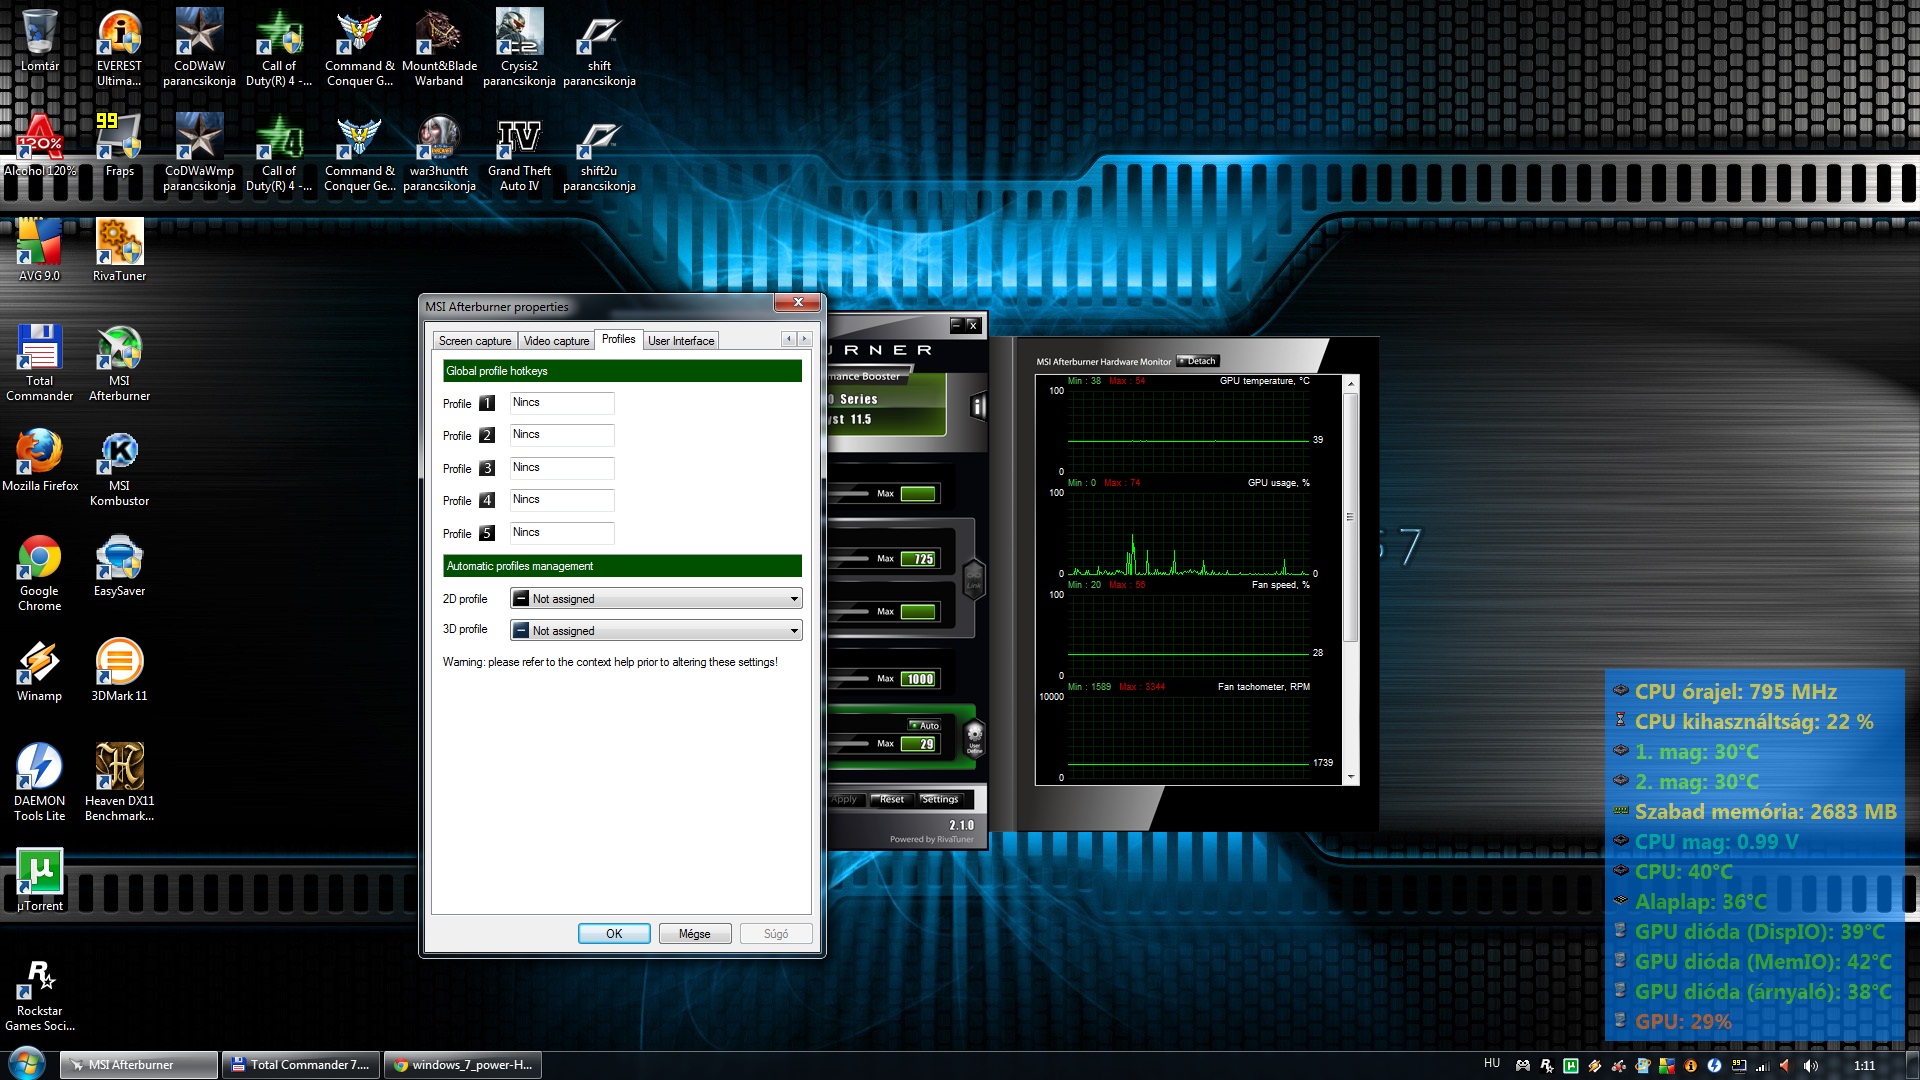
Task: Open MSI Afterburner desktop shortcut
Action: [119, 362]
